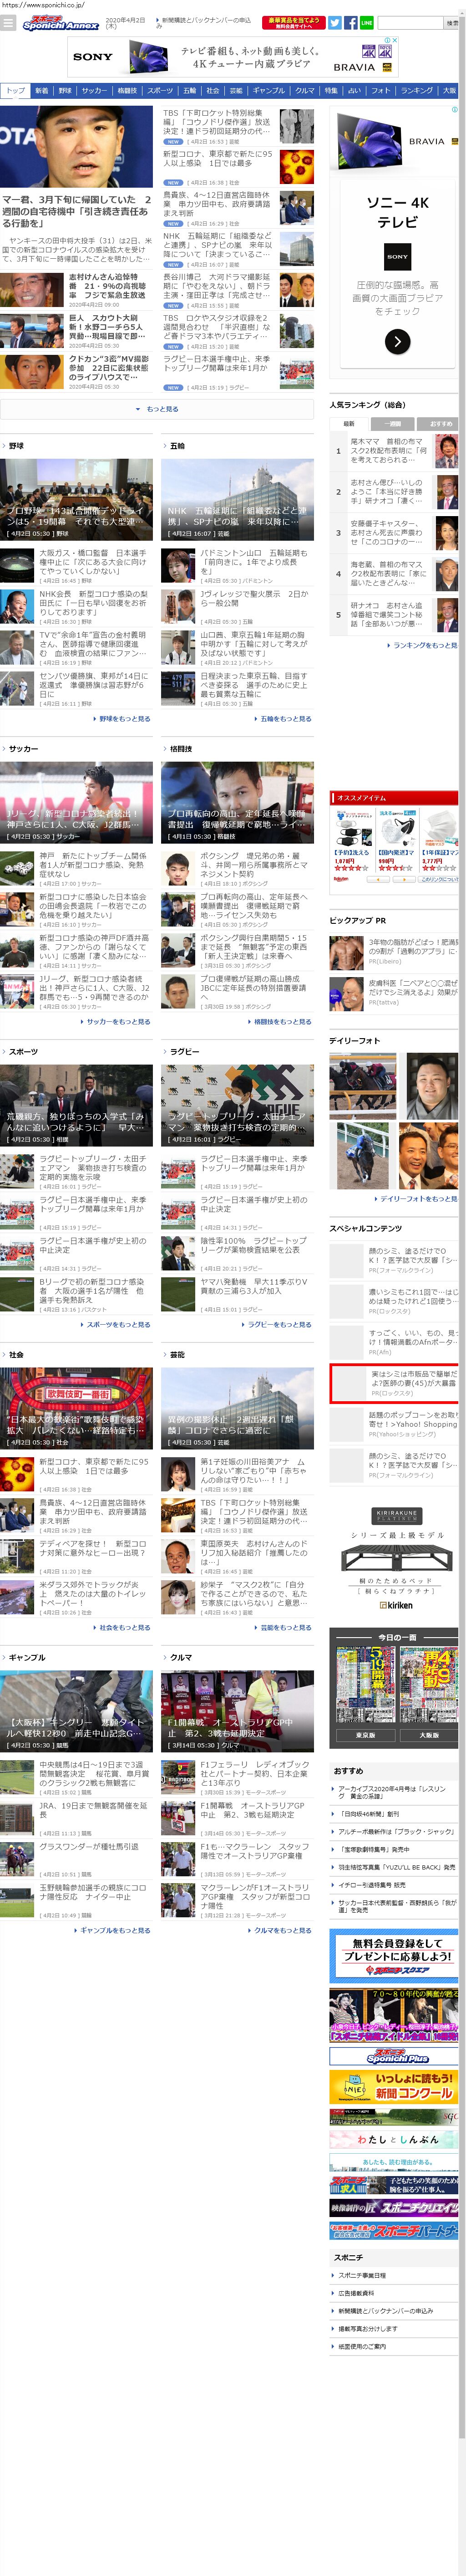Click サッカーをもっと見る link

tap(116, 1022)
